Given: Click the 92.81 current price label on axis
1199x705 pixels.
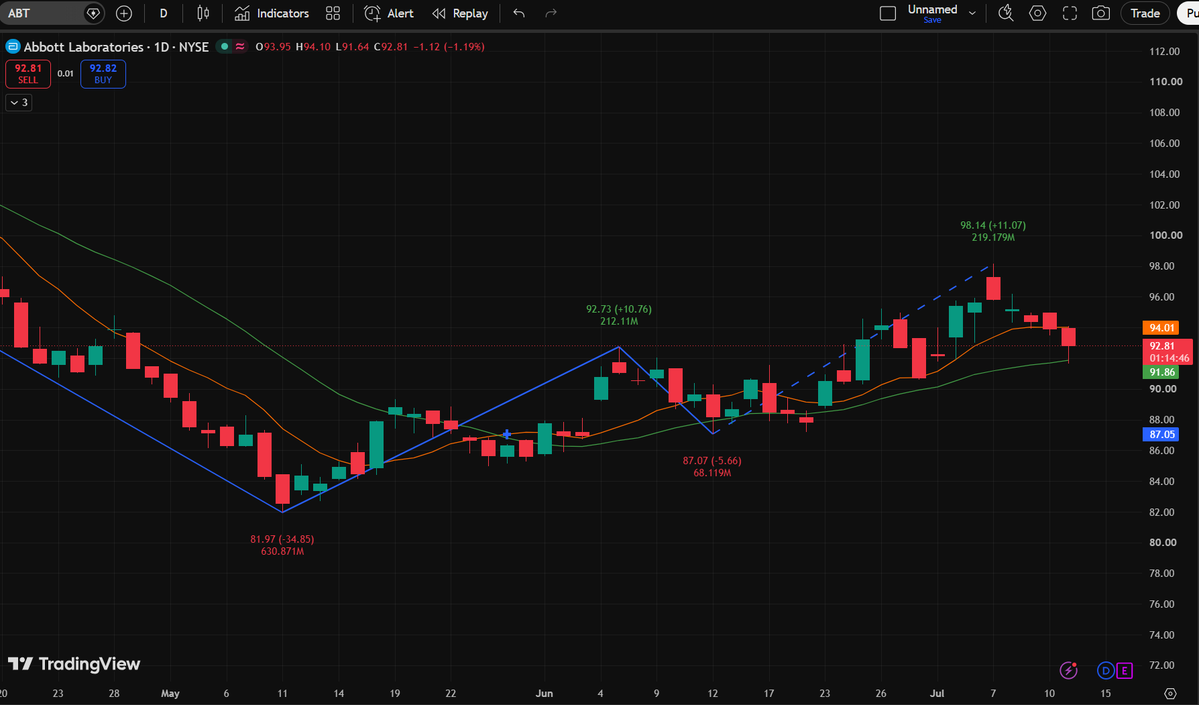Looking at the screenshot, I should point(1167,352).
